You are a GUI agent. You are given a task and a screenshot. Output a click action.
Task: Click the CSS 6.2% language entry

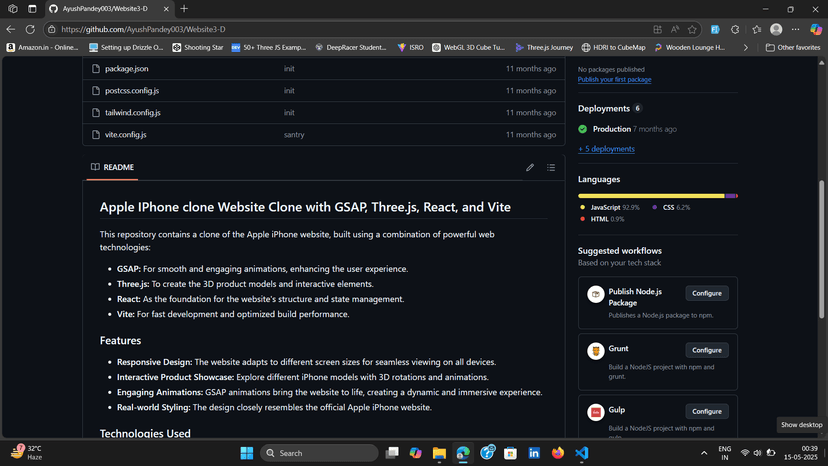click(x=671, y=208)
